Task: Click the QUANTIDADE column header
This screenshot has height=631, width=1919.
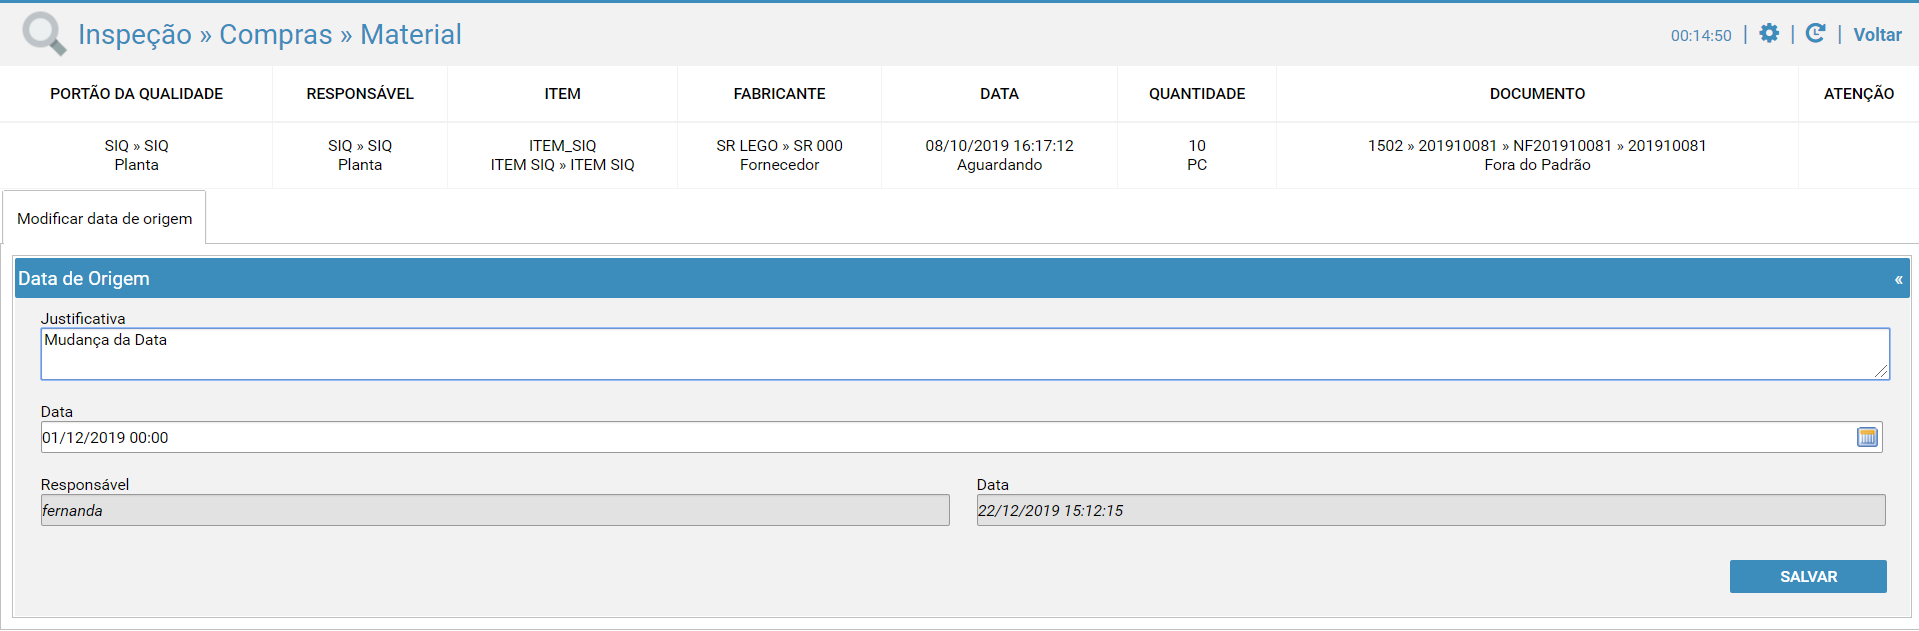Action: 1197,94
